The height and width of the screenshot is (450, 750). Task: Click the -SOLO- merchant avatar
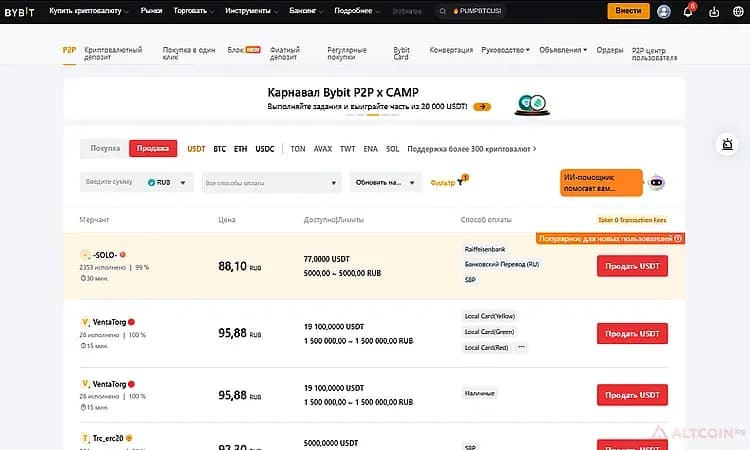(85, 255)
